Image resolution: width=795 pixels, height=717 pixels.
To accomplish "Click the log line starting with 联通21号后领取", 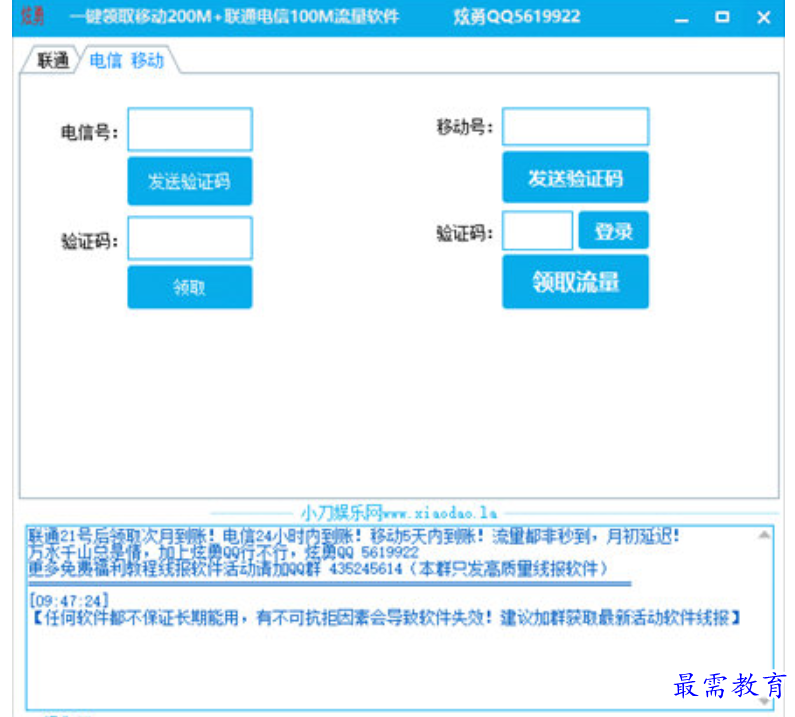I will pyautogui.click(x=353, y=536).
